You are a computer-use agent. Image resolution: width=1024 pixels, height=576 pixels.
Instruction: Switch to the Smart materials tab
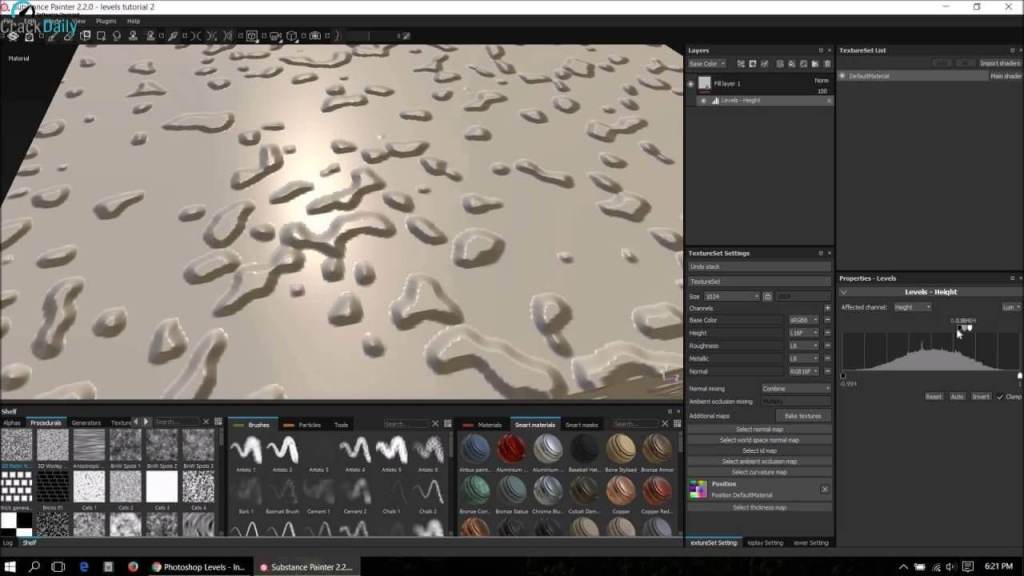(x=535, y=424)
